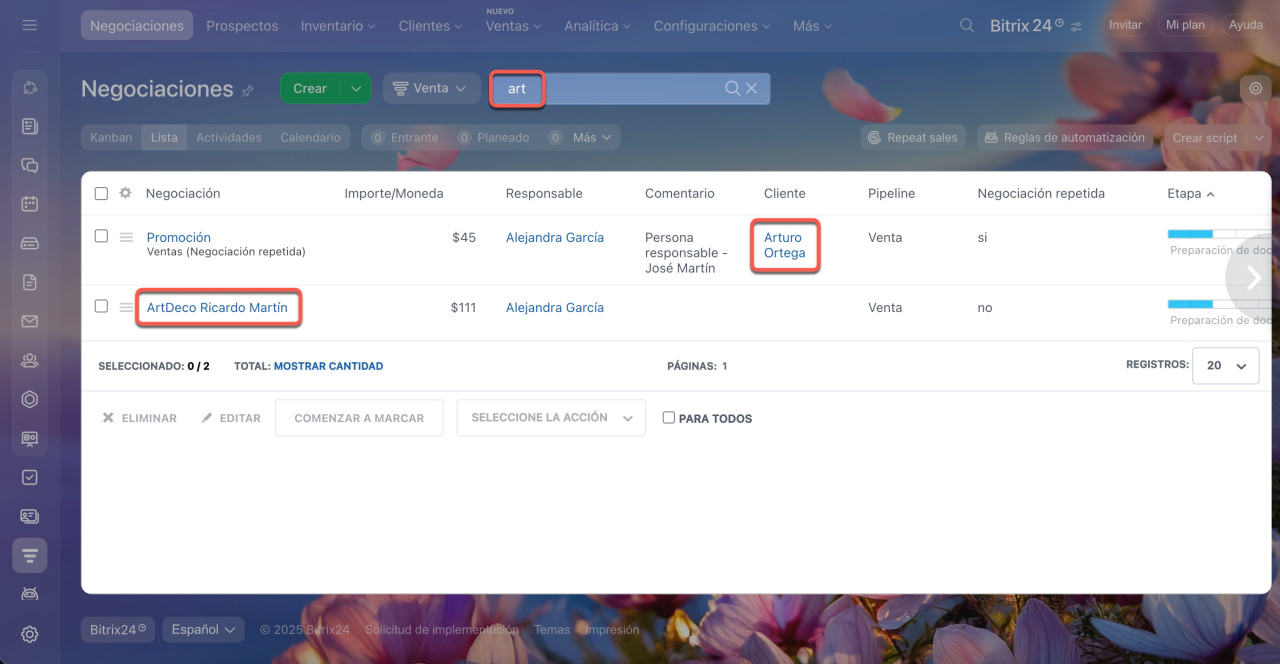This screenshot has width=1280, height=664.
Task: Pin the Negociaciones page title
Action: click(248, 91)
